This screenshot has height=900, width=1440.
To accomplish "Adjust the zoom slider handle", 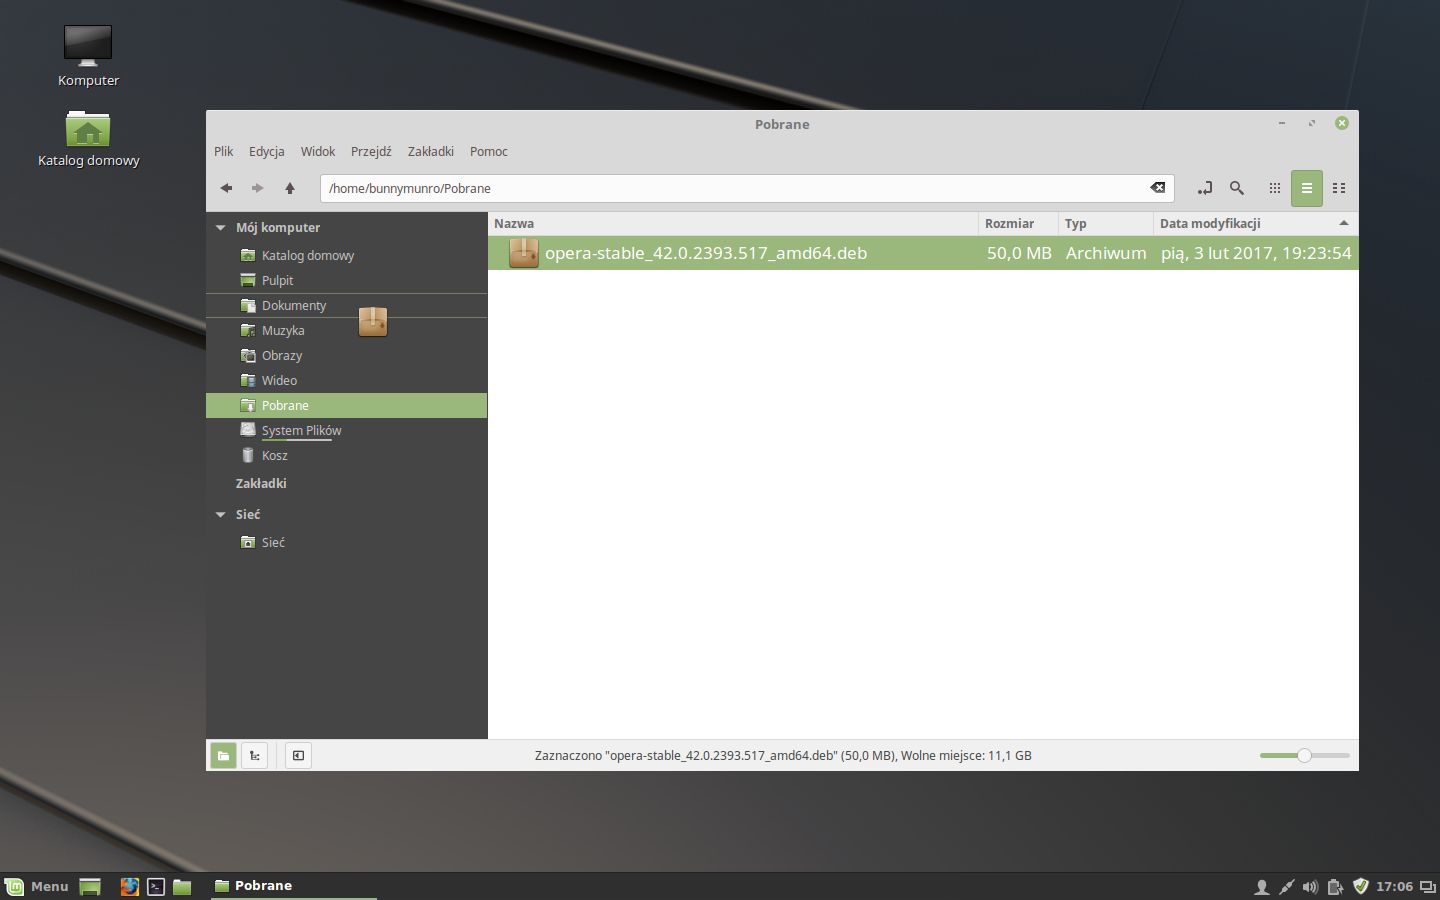I will (x=1304, y=756).
